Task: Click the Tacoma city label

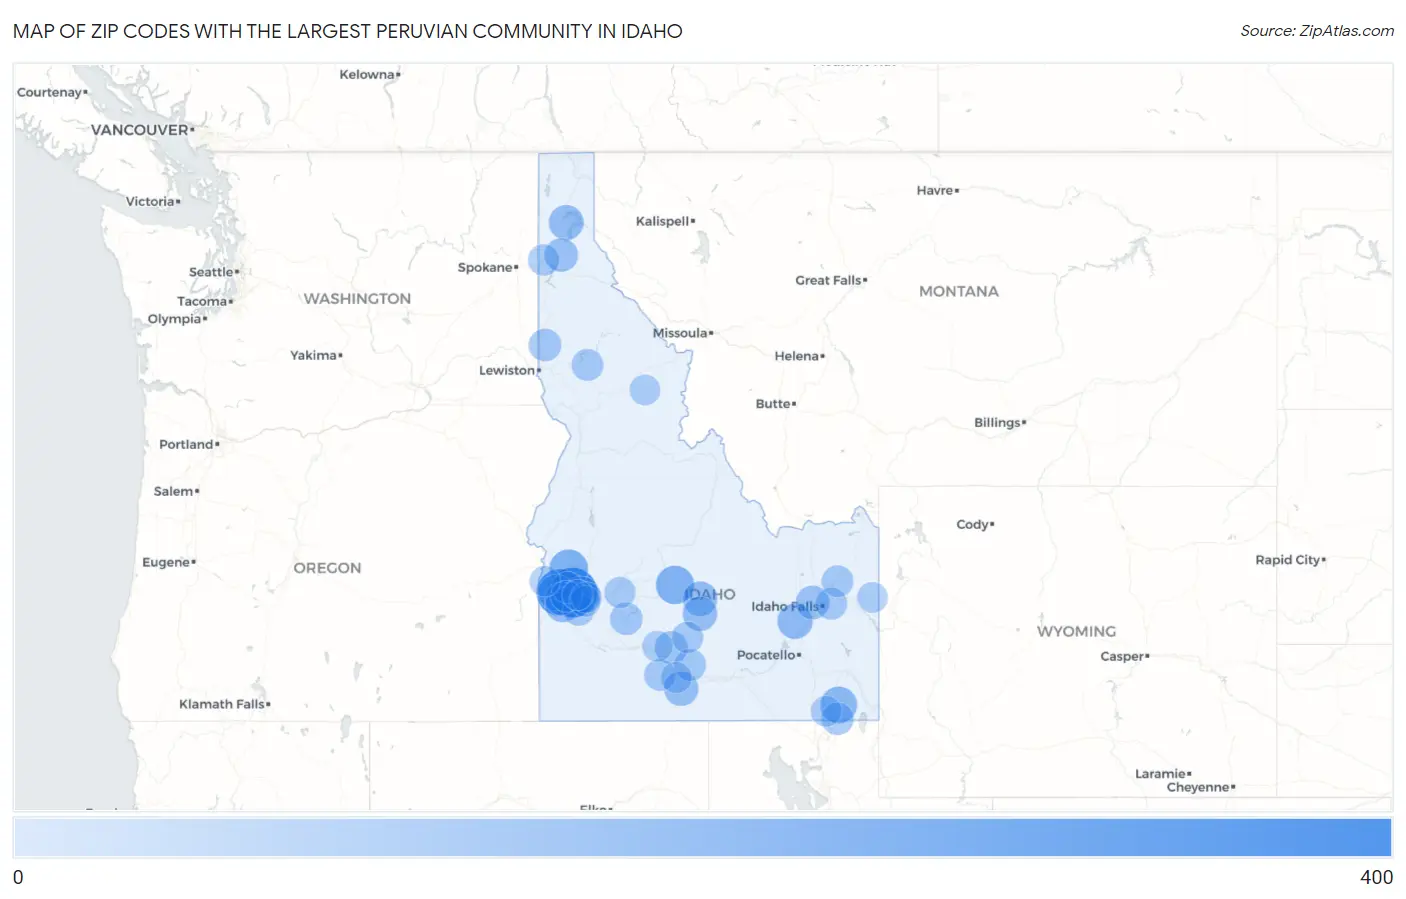Action: [x=203, y=301]
